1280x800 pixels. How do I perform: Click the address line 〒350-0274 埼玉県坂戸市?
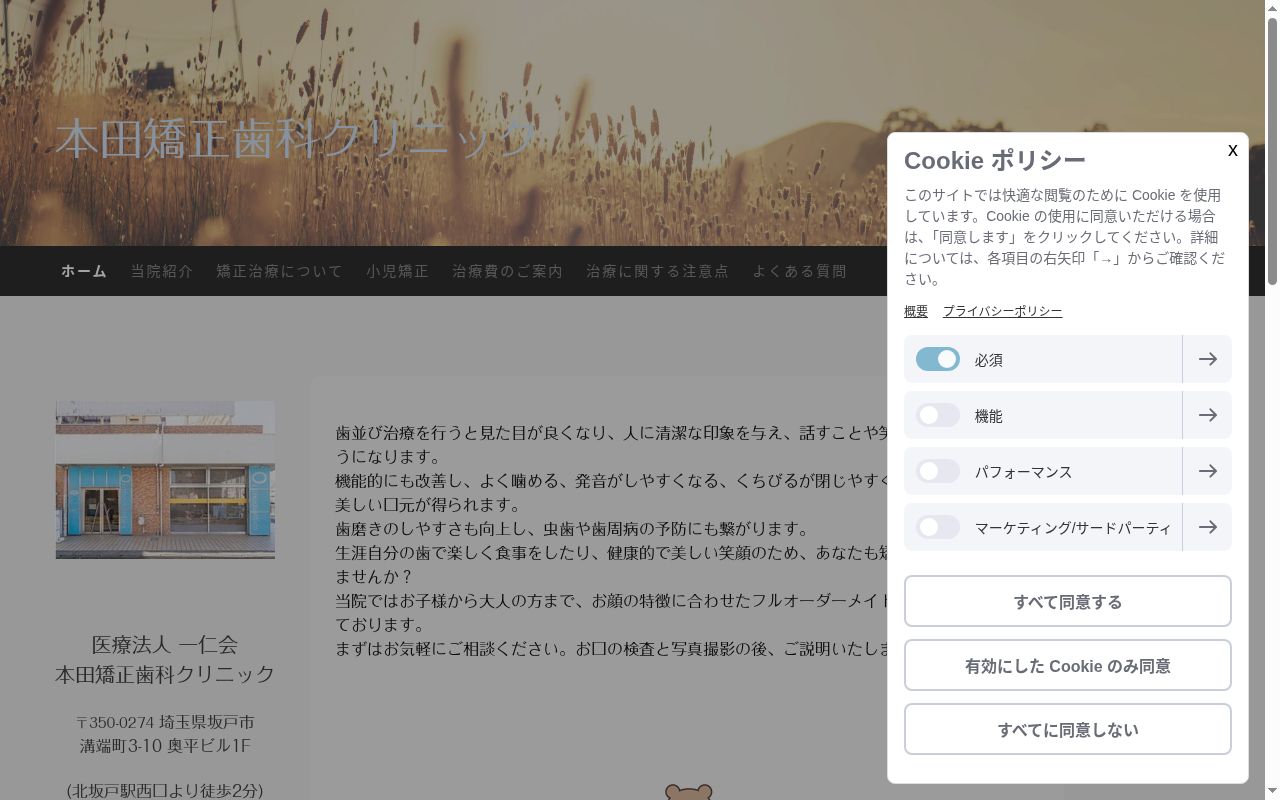point(165,722)
